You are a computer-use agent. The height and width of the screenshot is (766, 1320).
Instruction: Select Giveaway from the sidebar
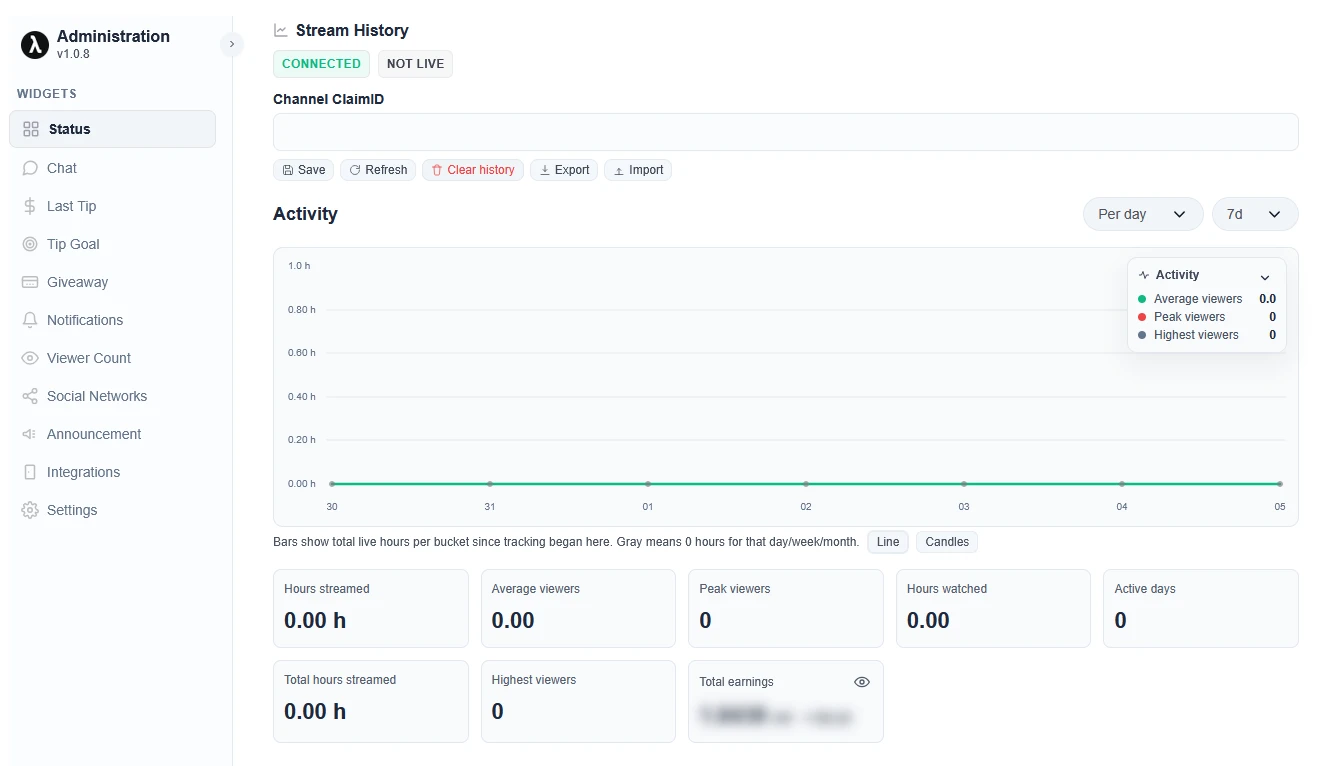(112, 282)
